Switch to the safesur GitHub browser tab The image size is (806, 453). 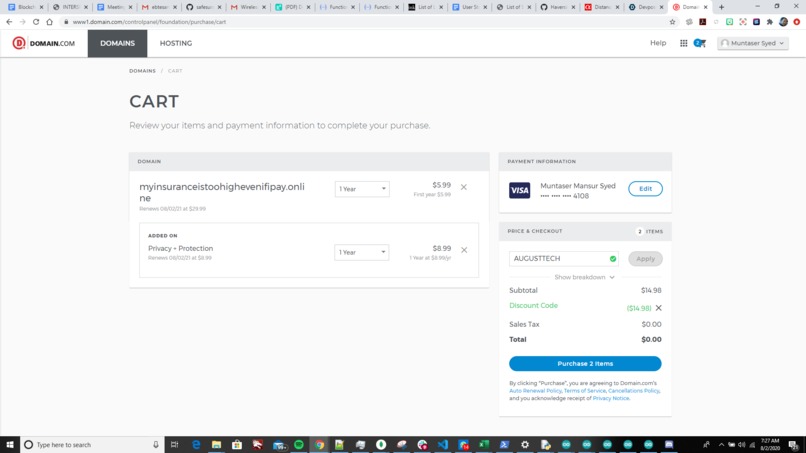[203, 7]
